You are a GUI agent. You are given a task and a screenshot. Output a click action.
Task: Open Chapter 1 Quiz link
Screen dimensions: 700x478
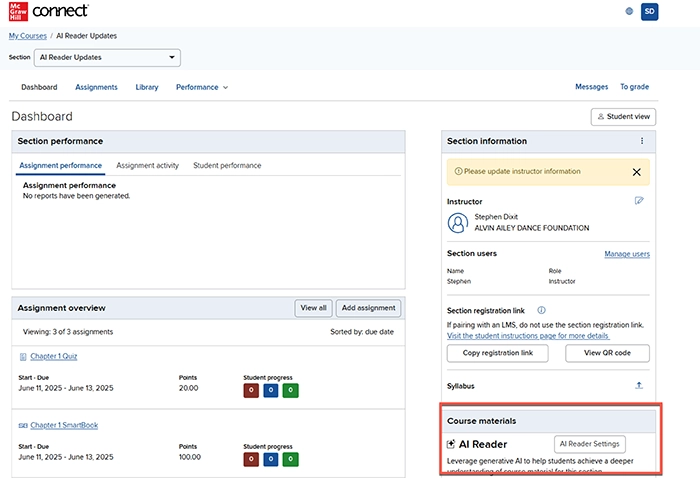click(54, 357)
